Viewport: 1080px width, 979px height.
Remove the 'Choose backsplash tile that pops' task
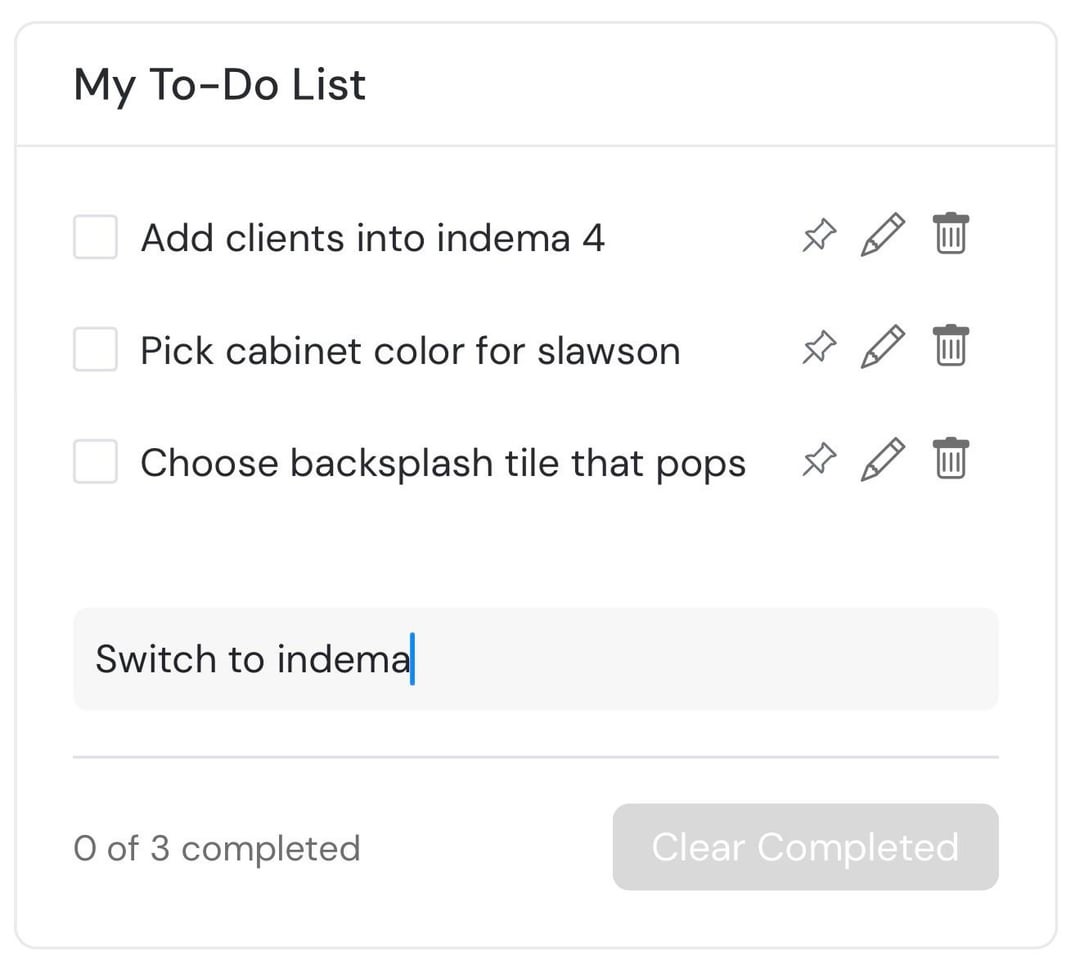(x=950, y=458)
